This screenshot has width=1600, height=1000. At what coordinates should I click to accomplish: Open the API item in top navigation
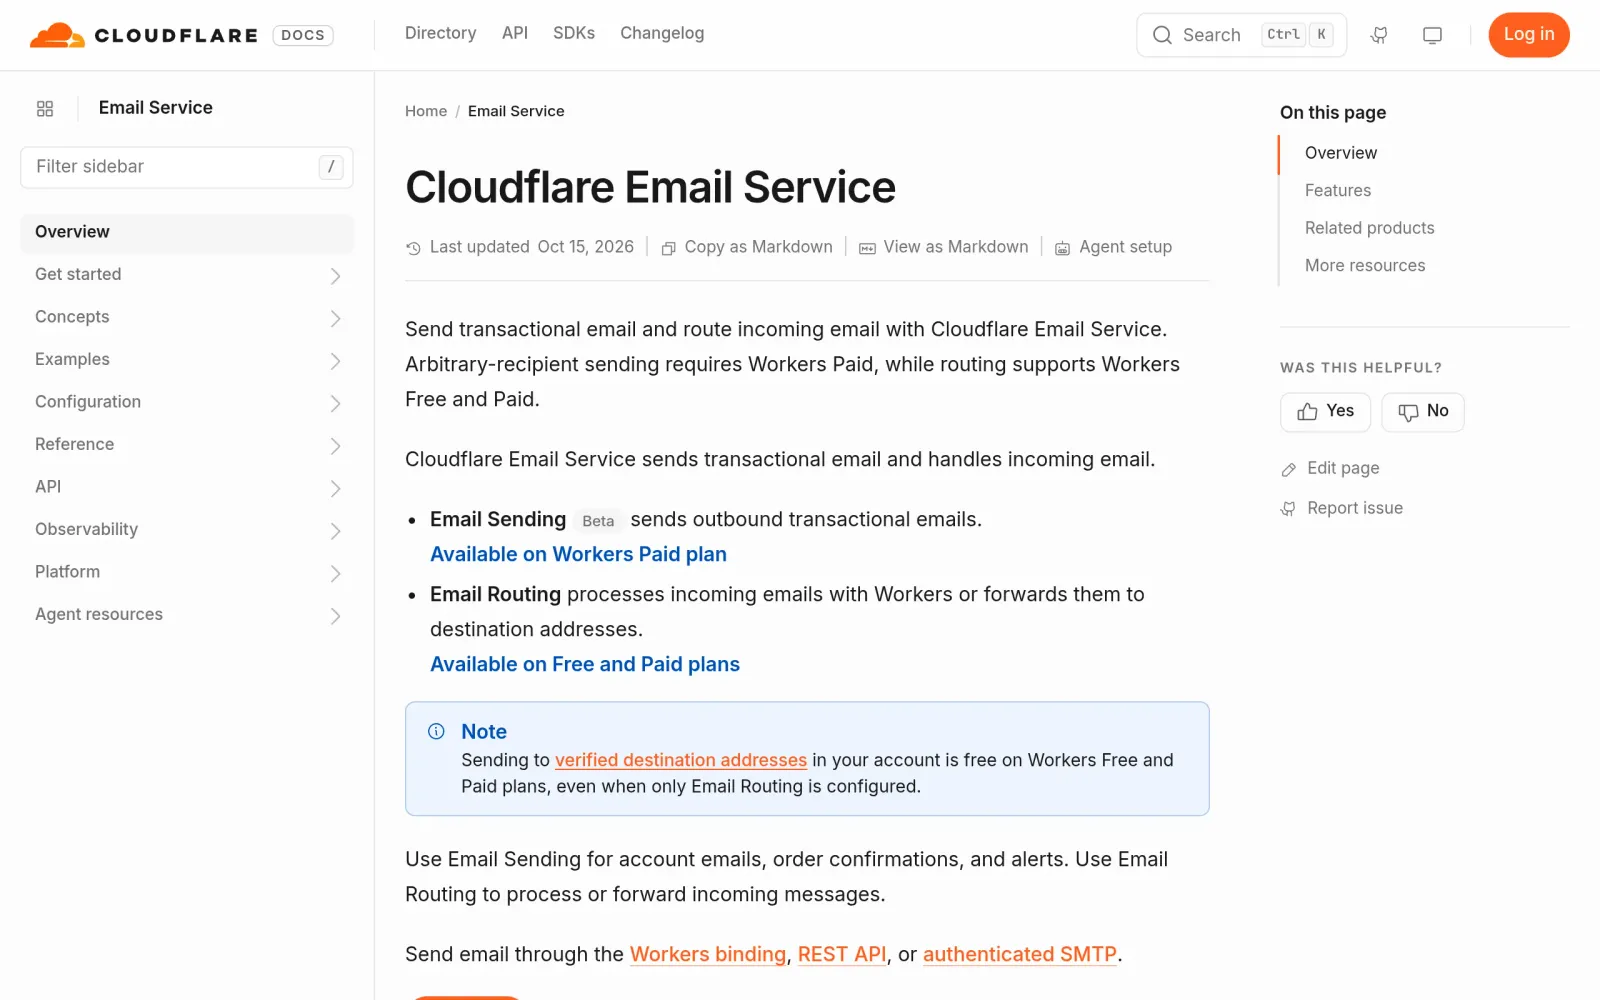[x=515, y=33]
